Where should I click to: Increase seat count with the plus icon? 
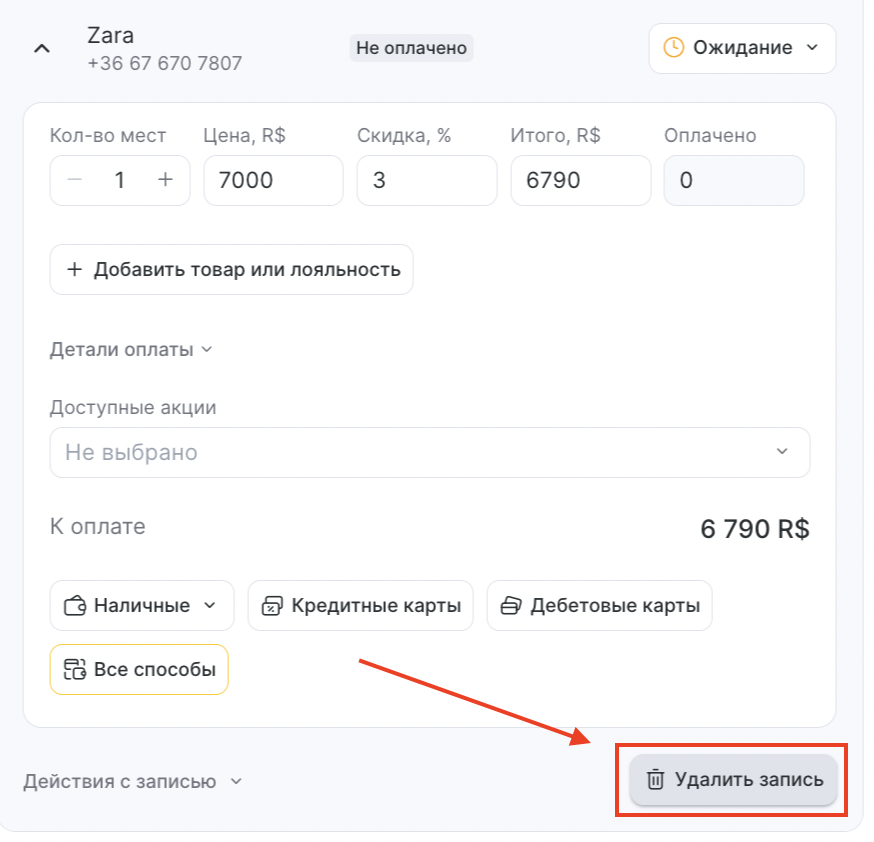pos(165,180)
